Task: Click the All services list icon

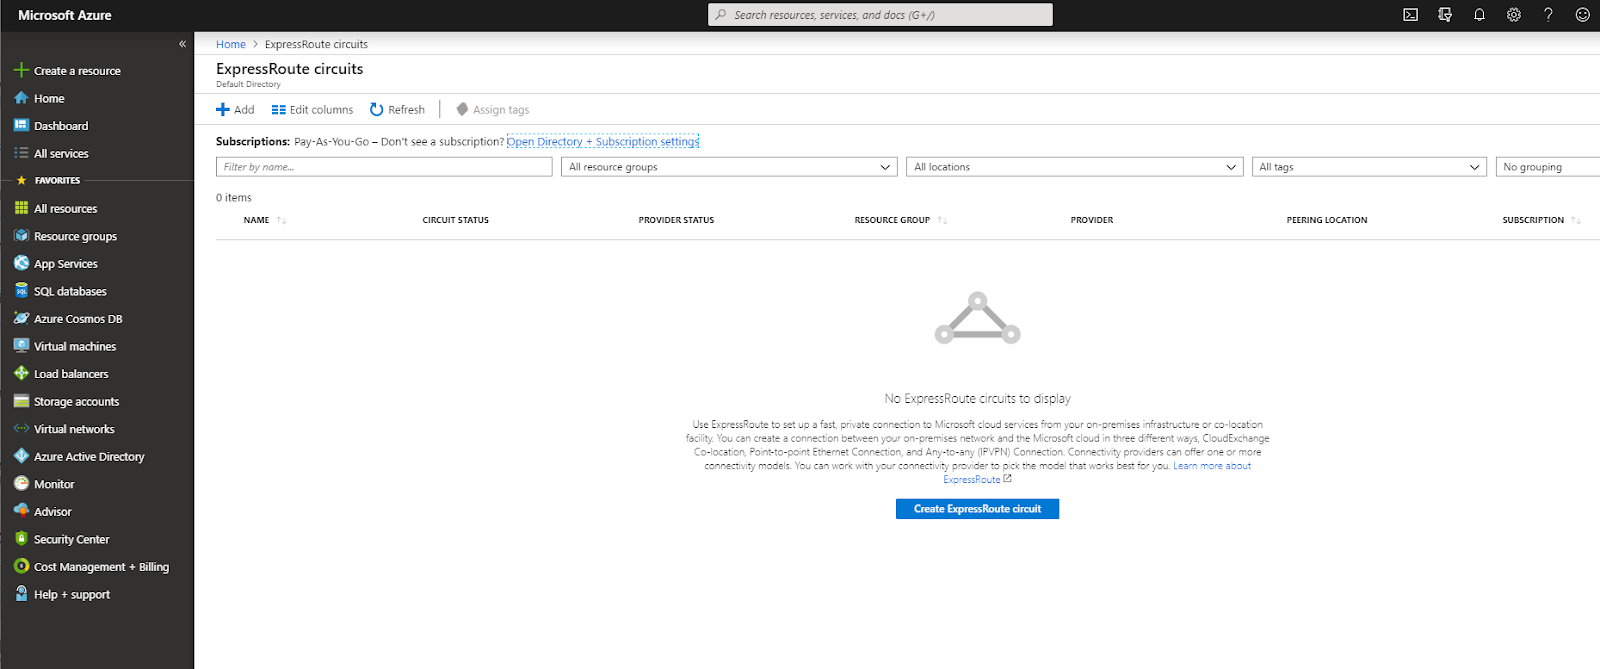Action: coord(21,153)
